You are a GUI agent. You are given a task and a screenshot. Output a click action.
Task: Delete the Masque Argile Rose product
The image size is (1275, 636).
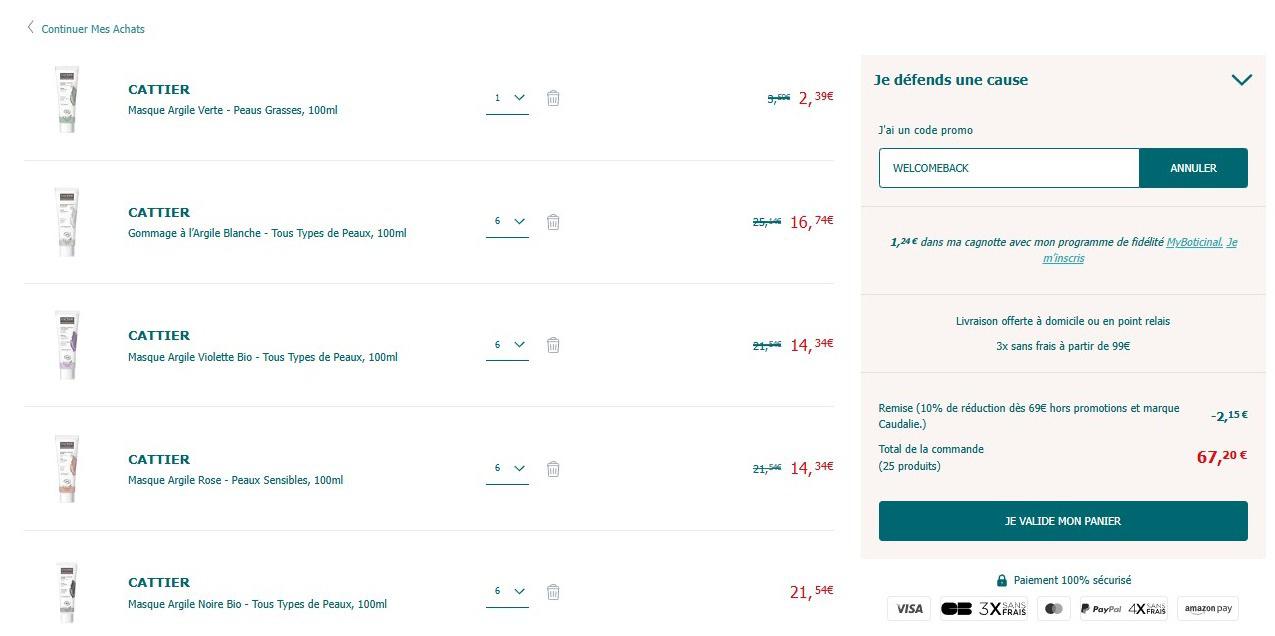(x=553, y=468)
